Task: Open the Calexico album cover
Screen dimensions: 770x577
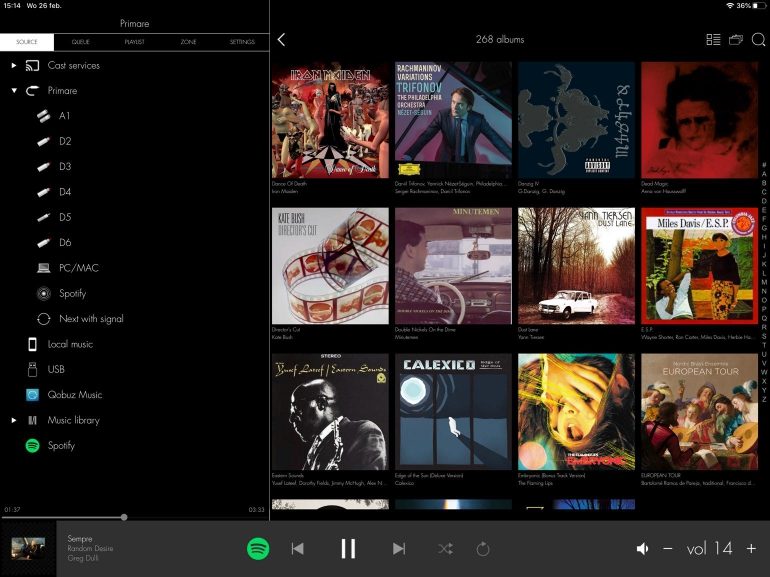Action: pyautogui.click(x=453, y=411)
